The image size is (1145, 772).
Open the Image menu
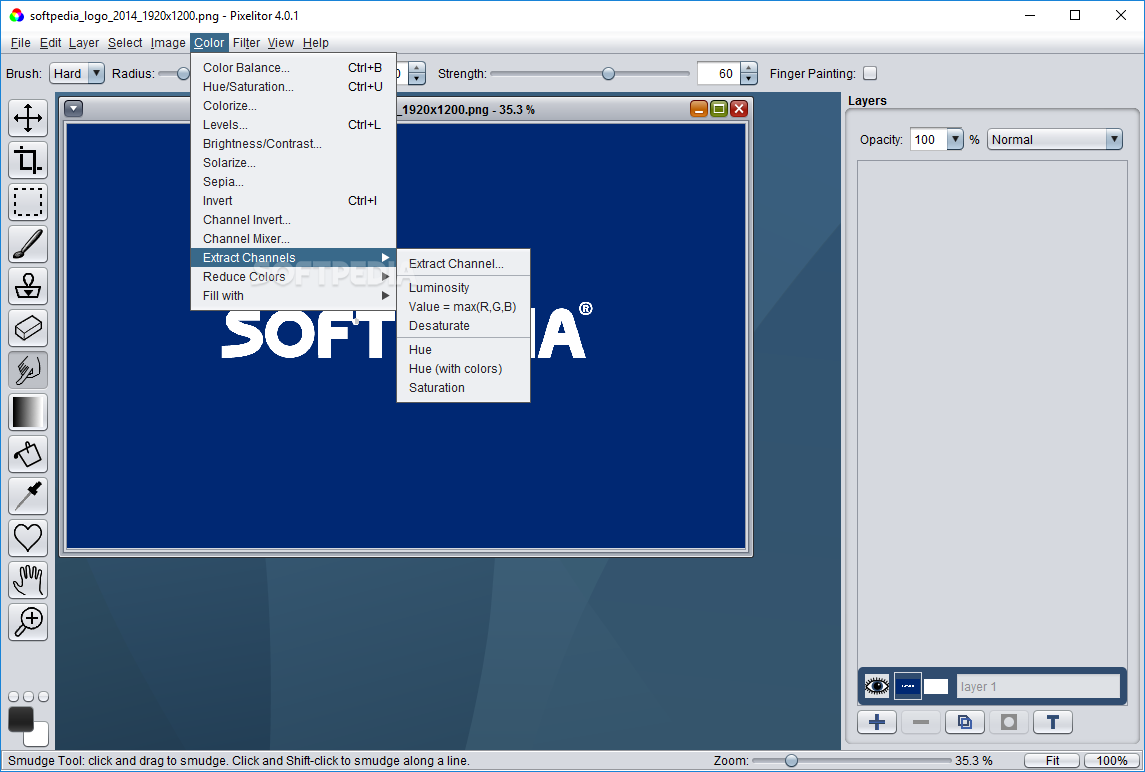point(168,42)
